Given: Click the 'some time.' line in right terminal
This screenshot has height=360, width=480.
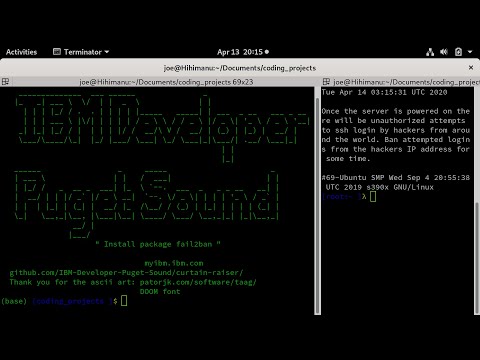Looking at the screenshot, I should click(348, 159).
